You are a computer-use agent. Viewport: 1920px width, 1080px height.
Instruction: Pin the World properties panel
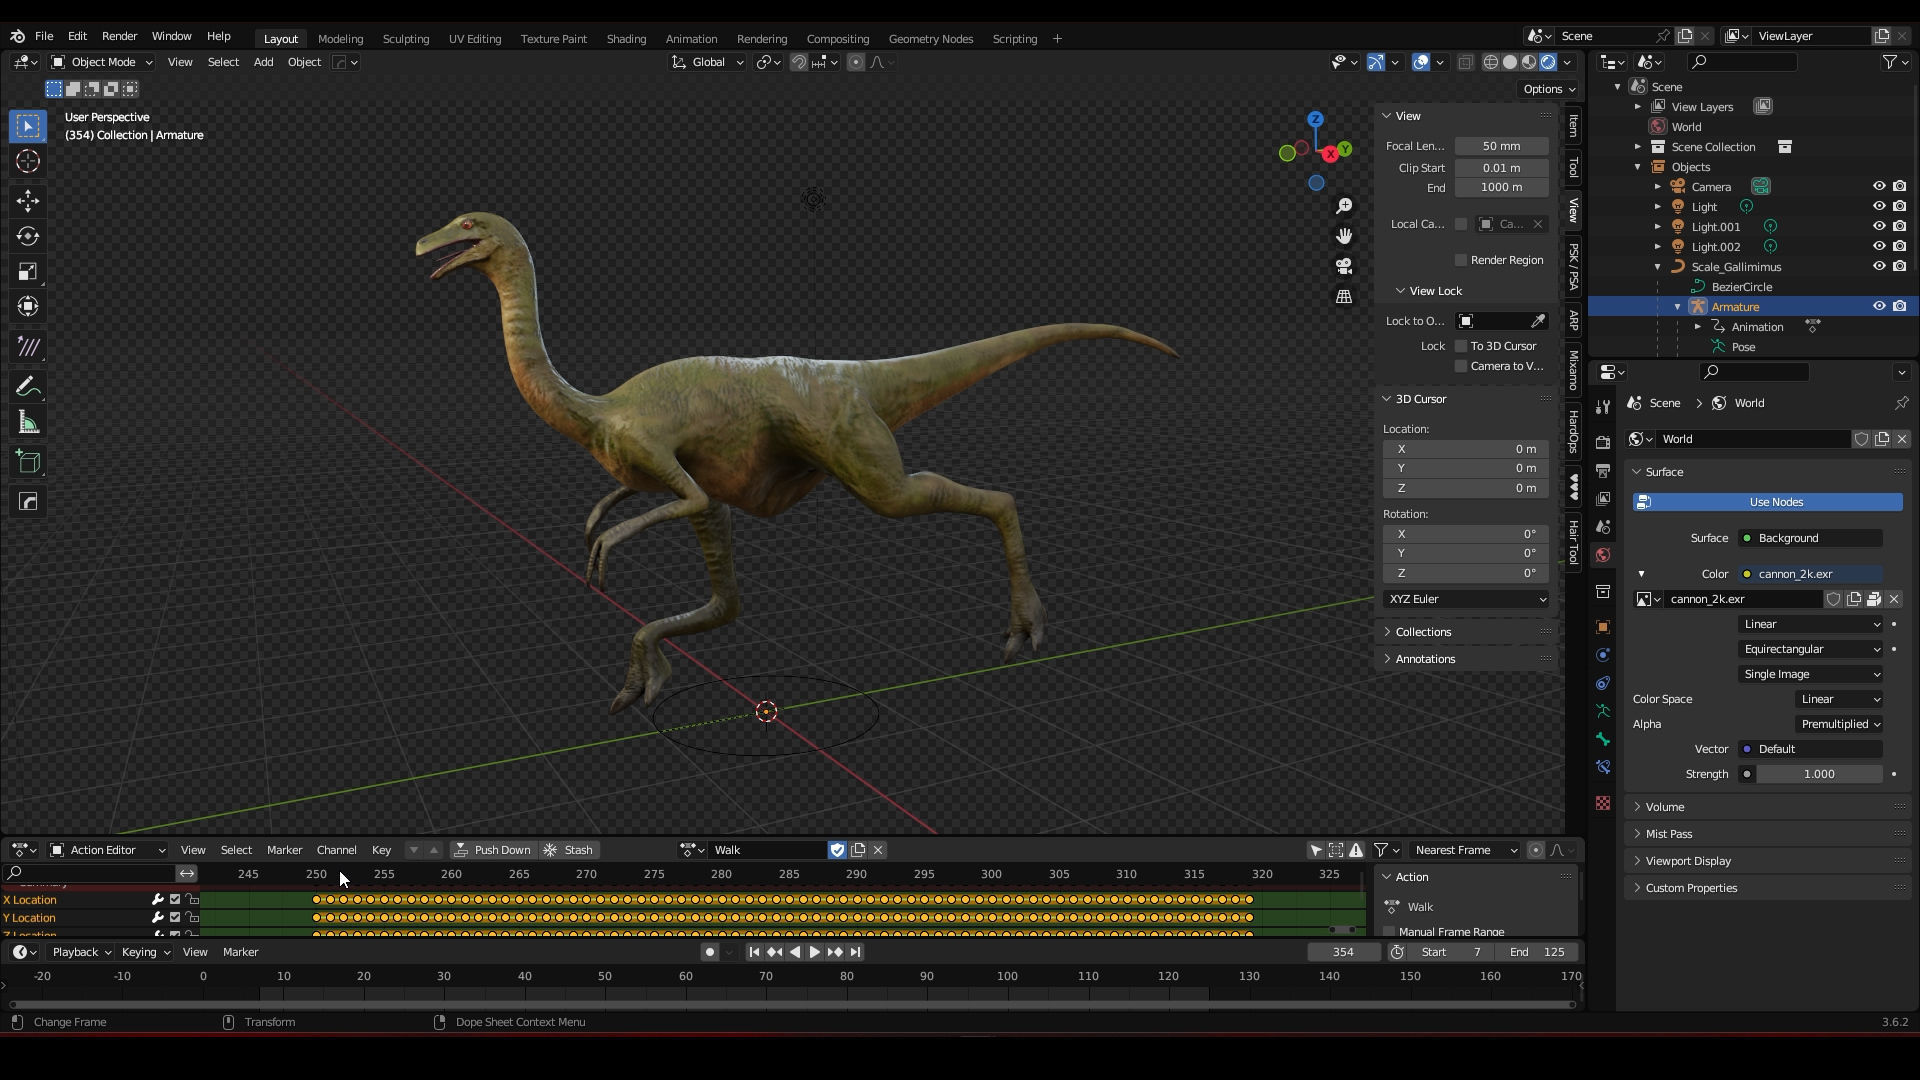tap(1901, 403)
